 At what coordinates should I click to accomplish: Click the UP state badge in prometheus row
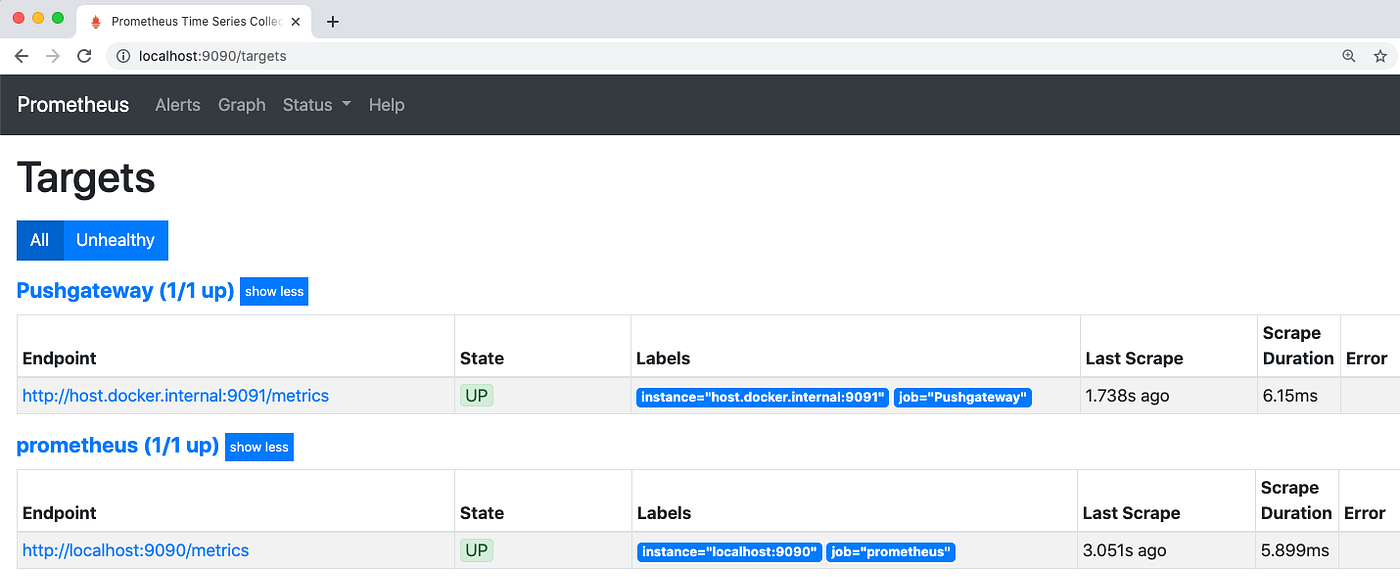point(477,550)
